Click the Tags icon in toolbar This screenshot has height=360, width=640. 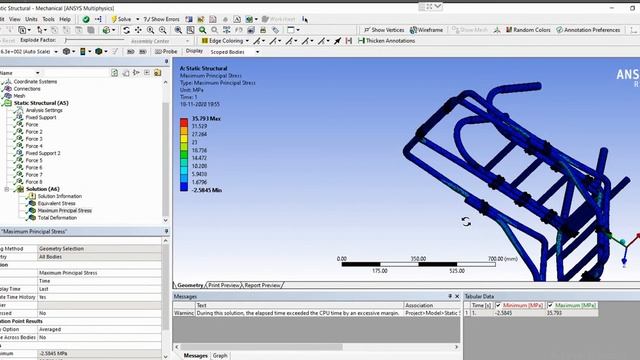[x=276, y=30]
